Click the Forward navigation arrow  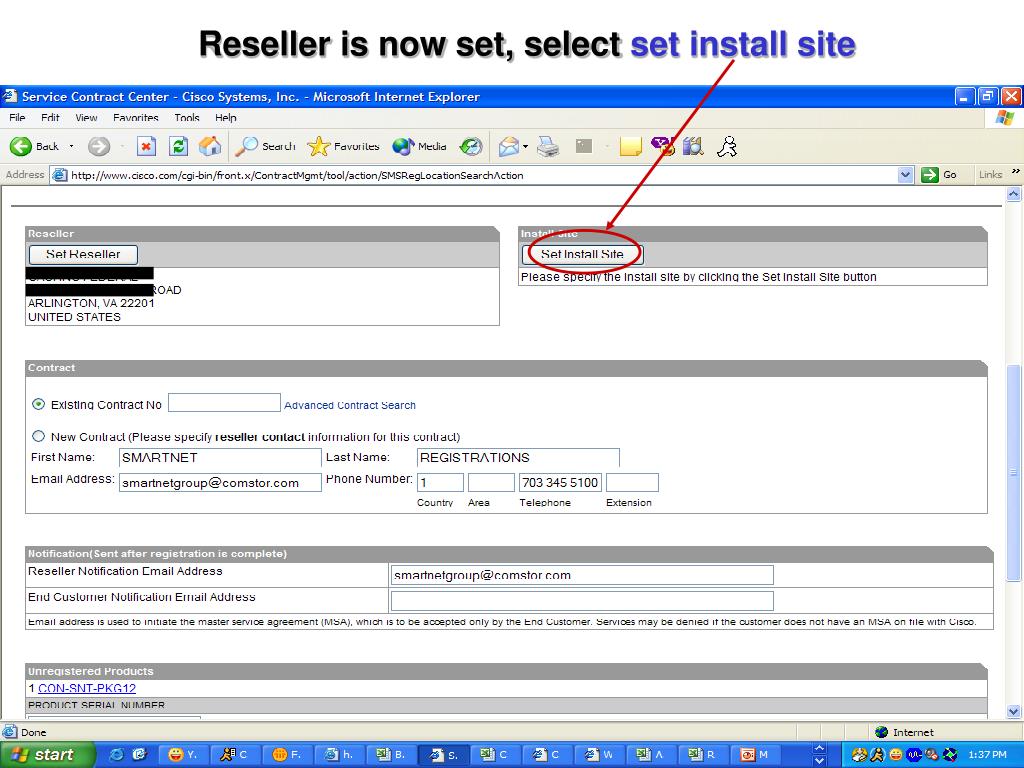[x=99, y=146]
